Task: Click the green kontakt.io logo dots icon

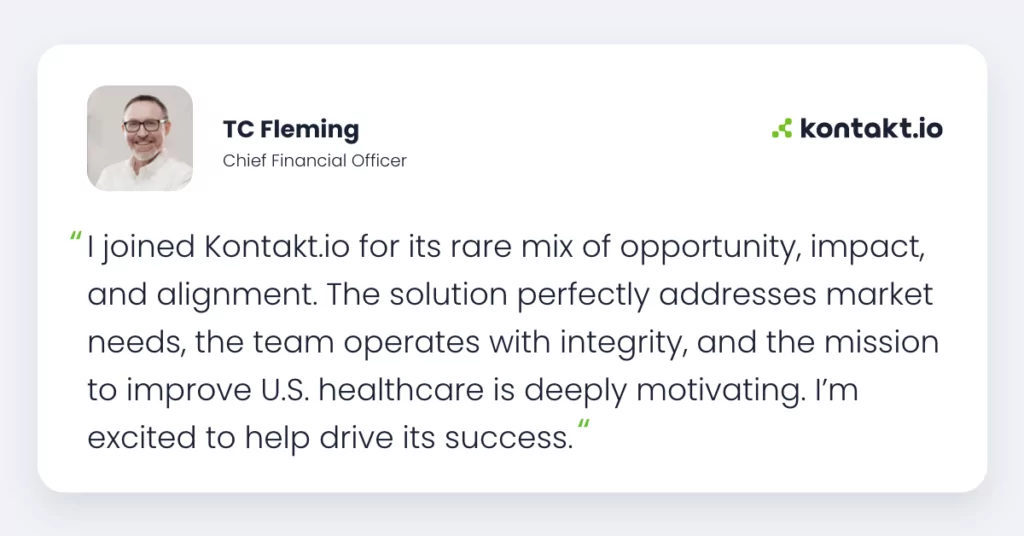Action: (782, 128)
